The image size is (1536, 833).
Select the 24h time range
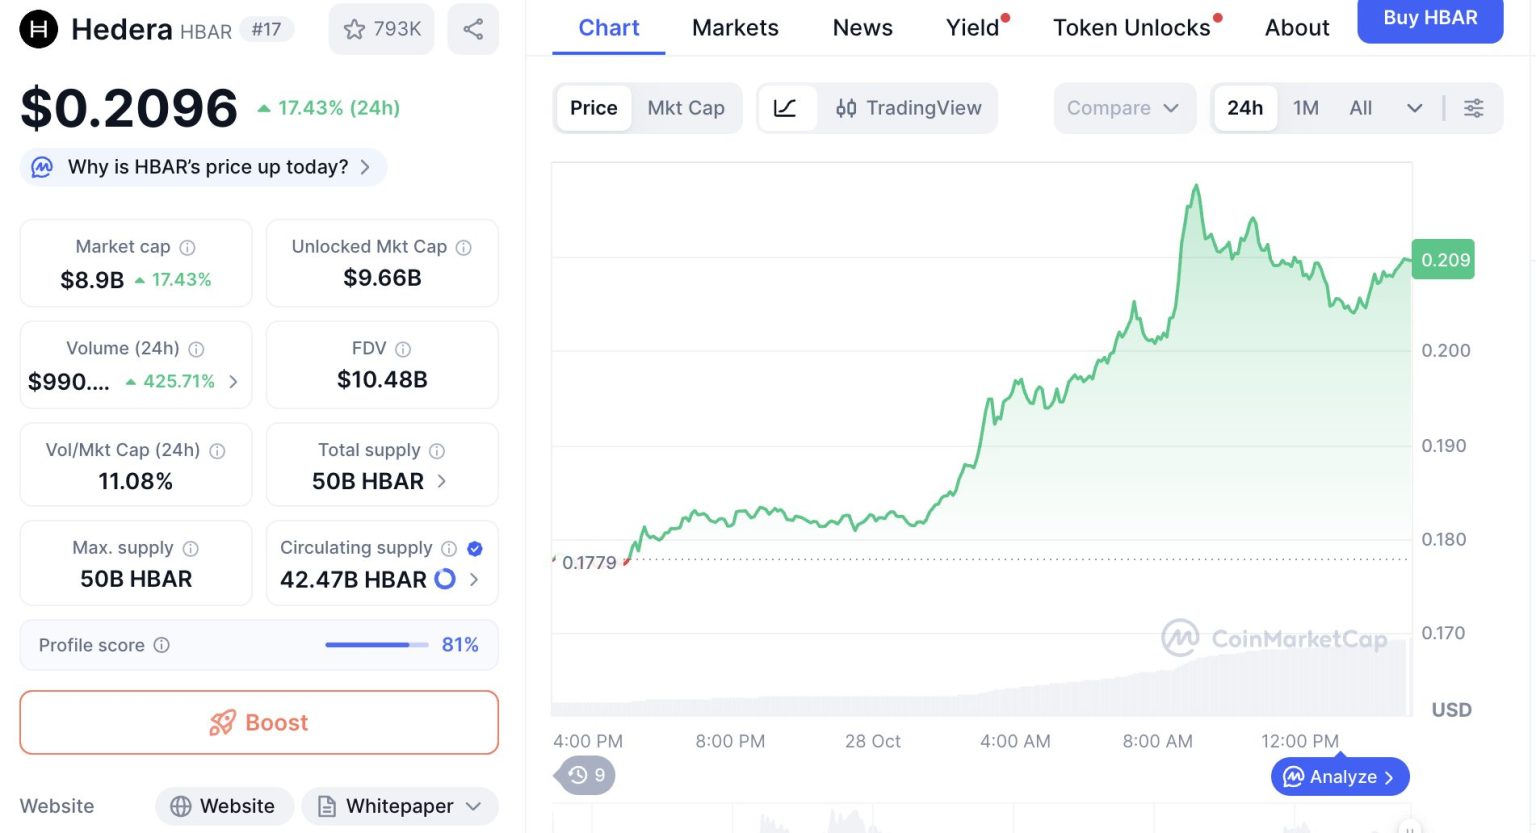tap(1245, 108)
